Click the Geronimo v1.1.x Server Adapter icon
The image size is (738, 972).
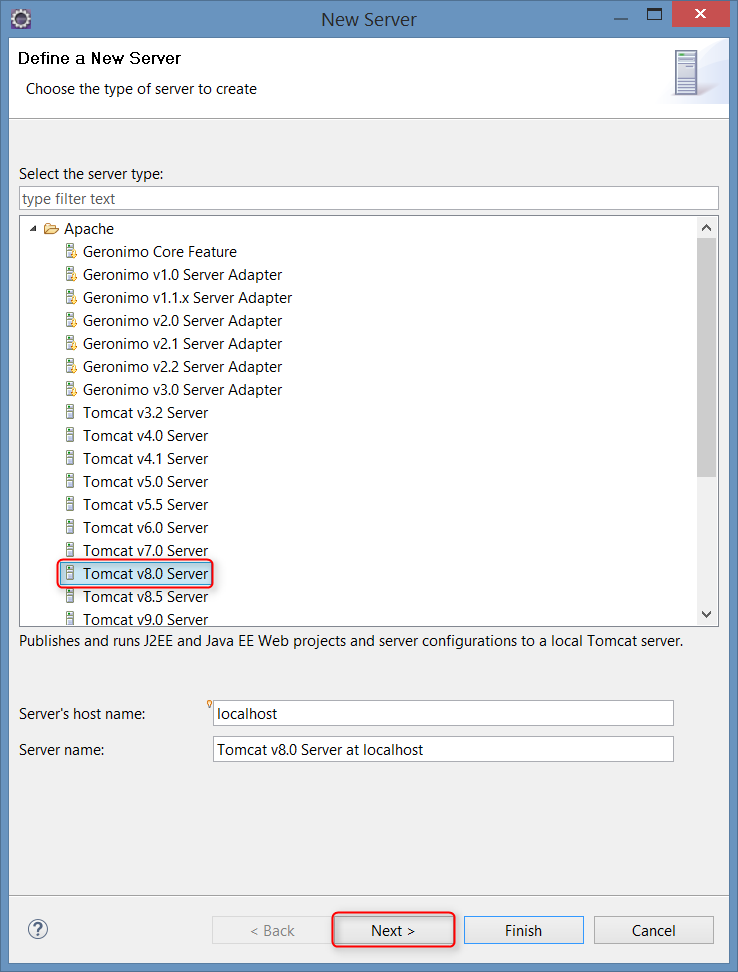[71, 297]
